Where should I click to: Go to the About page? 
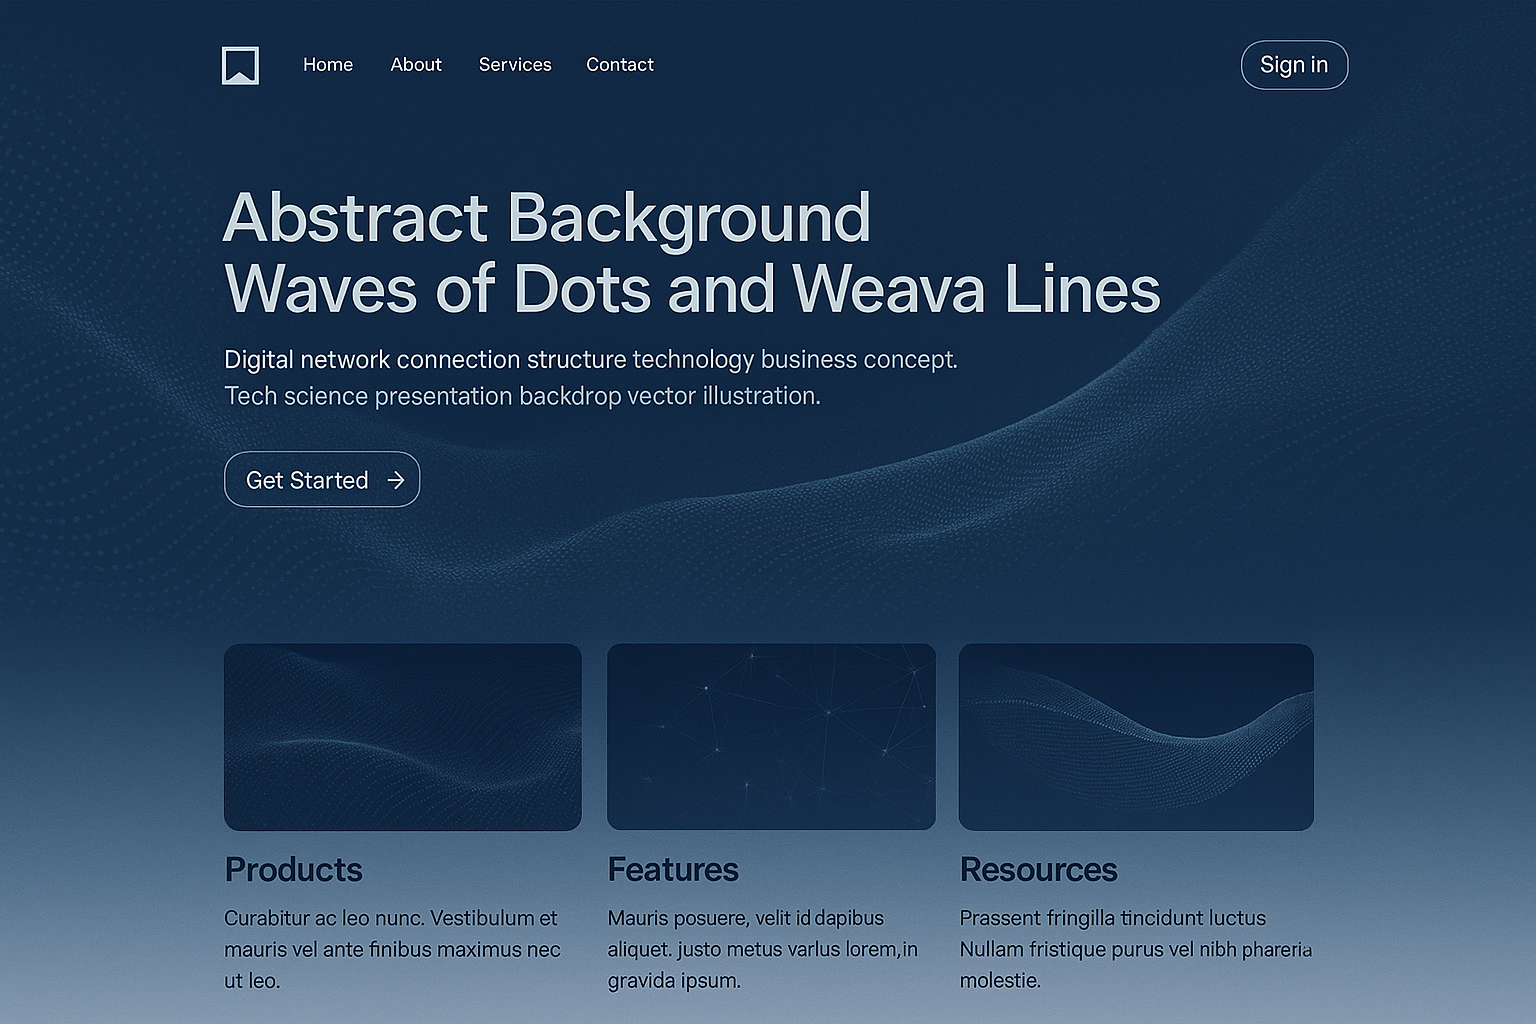tap(416, 65)
